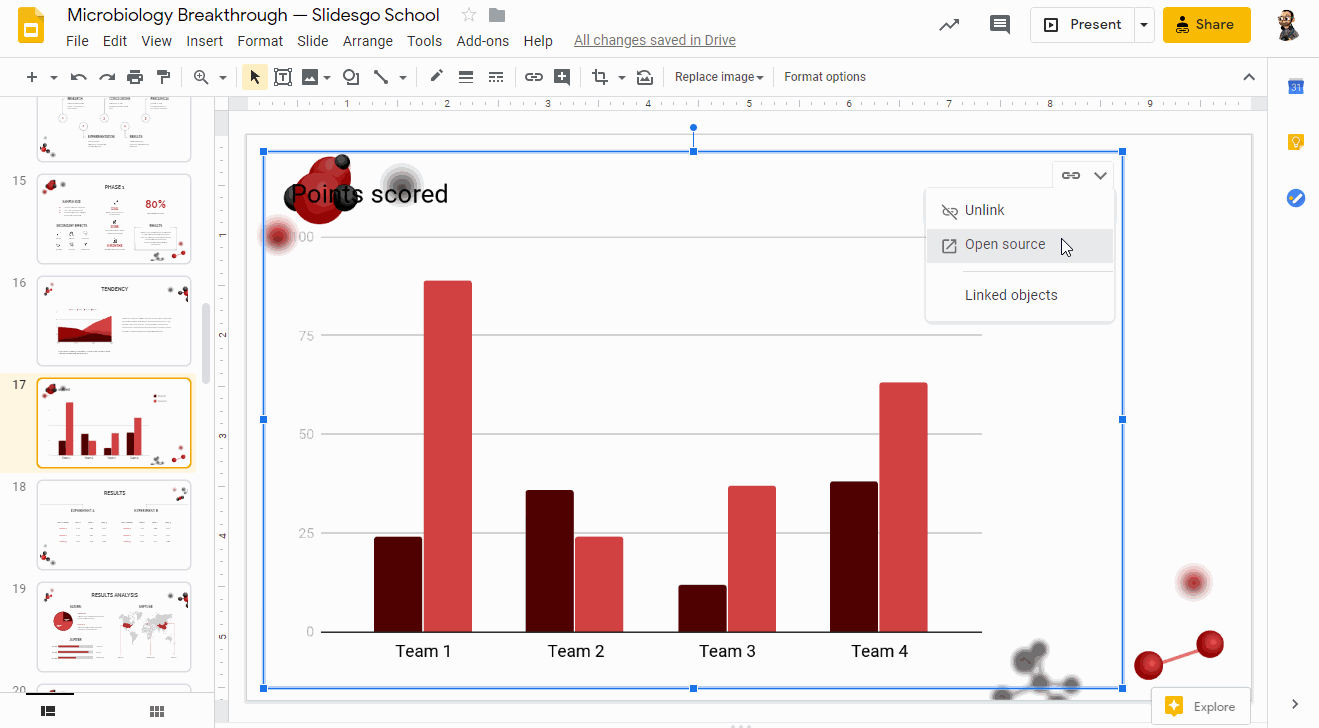Open the insert image dropdown arrow
Viewport: 1319px width, 728px height.
click(x=327, y=77)
